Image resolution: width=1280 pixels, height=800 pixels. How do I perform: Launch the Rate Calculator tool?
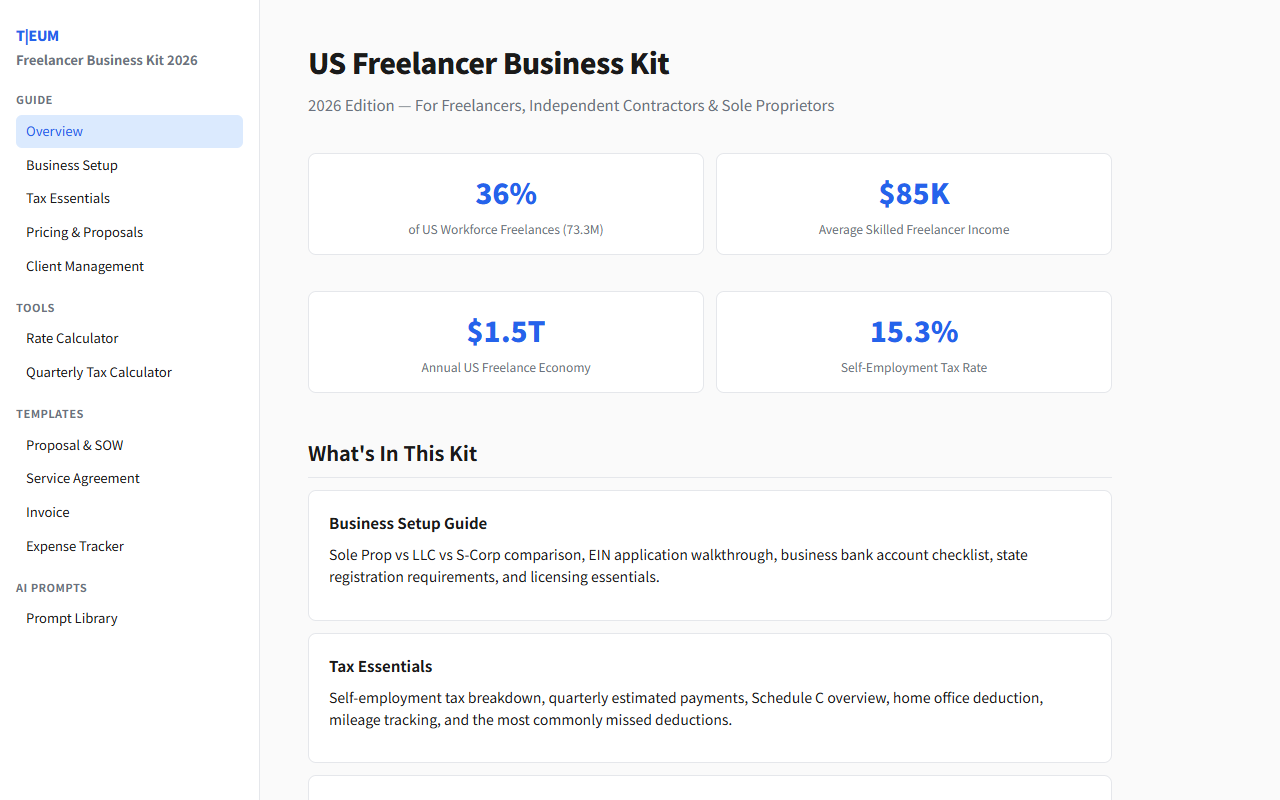pyautogui.click(x=72, y=338)
